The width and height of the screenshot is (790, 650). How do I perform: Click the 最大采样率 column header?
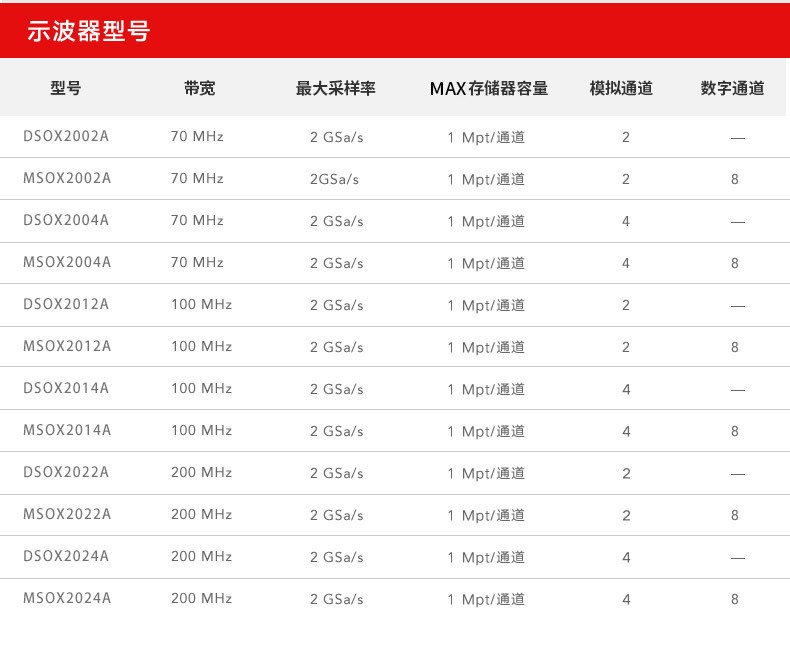coord(336,88)
